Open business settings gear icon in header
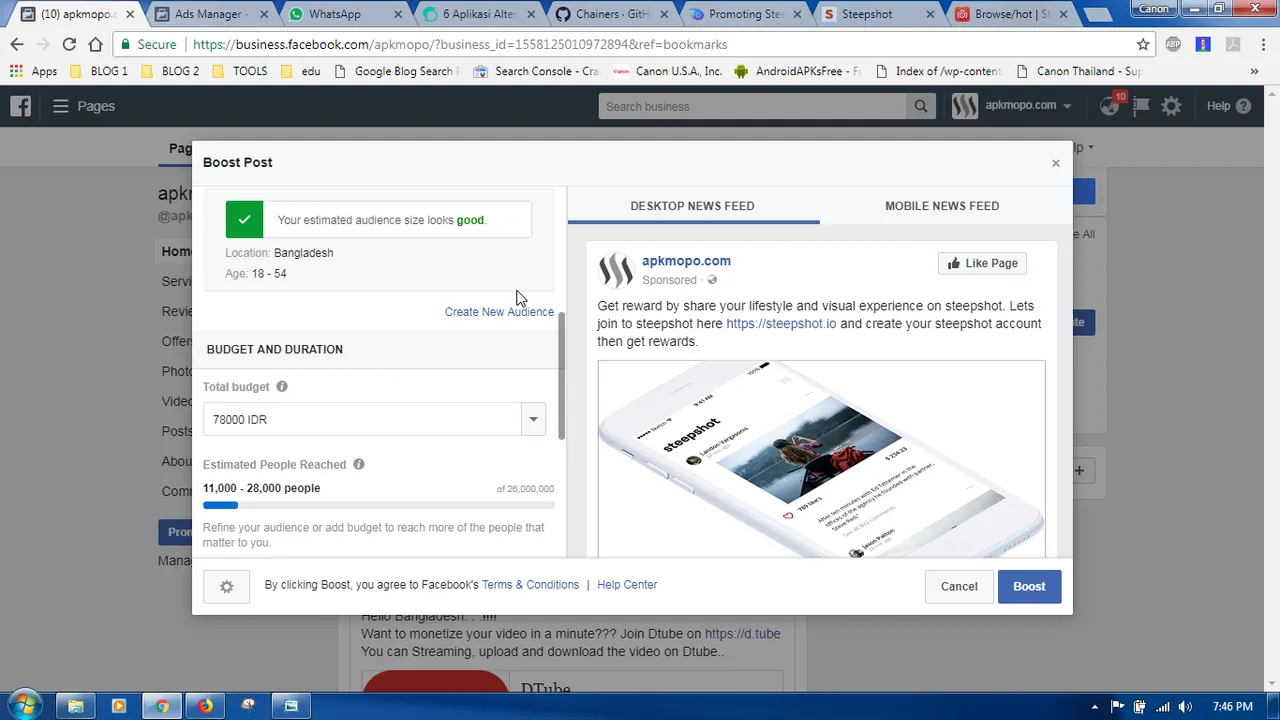Screen dimensions: 1280x720 point(1172,106)
